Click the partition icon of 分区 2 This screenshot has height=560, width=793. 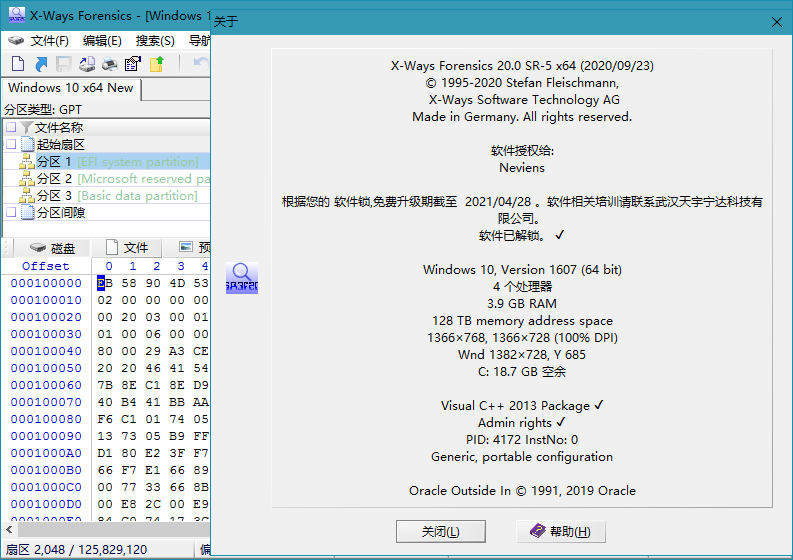[x=27, y=179]
